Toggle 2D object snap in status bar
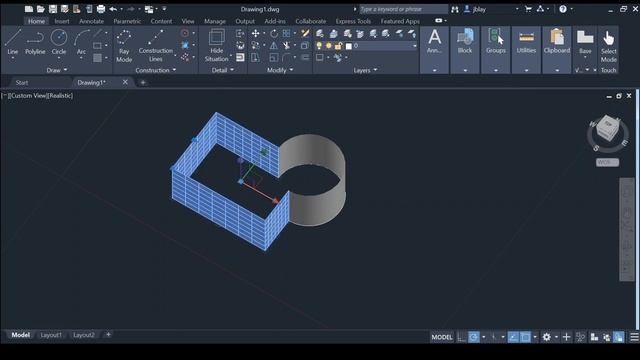This screenshot has height=360, width=640. 525,337
